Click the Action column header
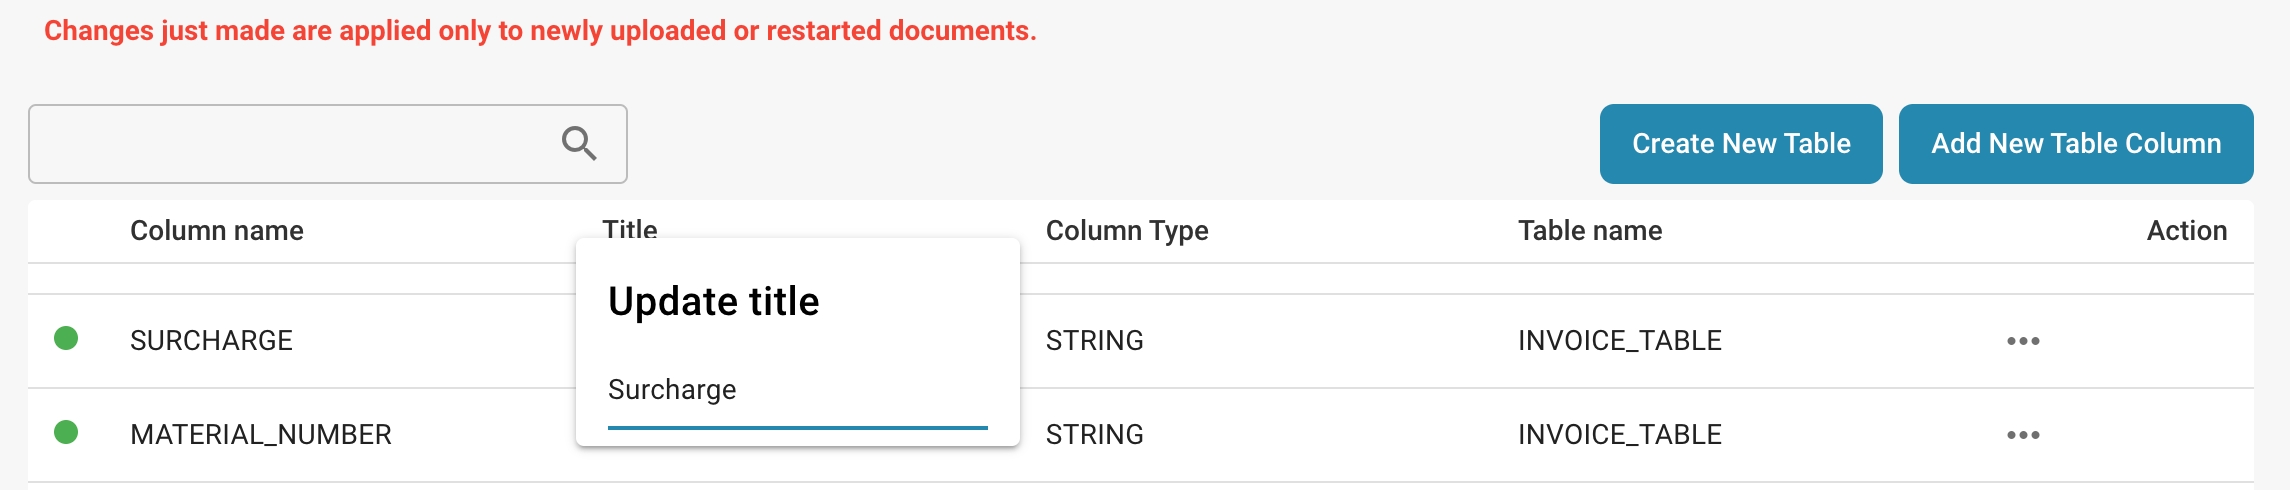 pyautogui.click(x=2186, y=231)
